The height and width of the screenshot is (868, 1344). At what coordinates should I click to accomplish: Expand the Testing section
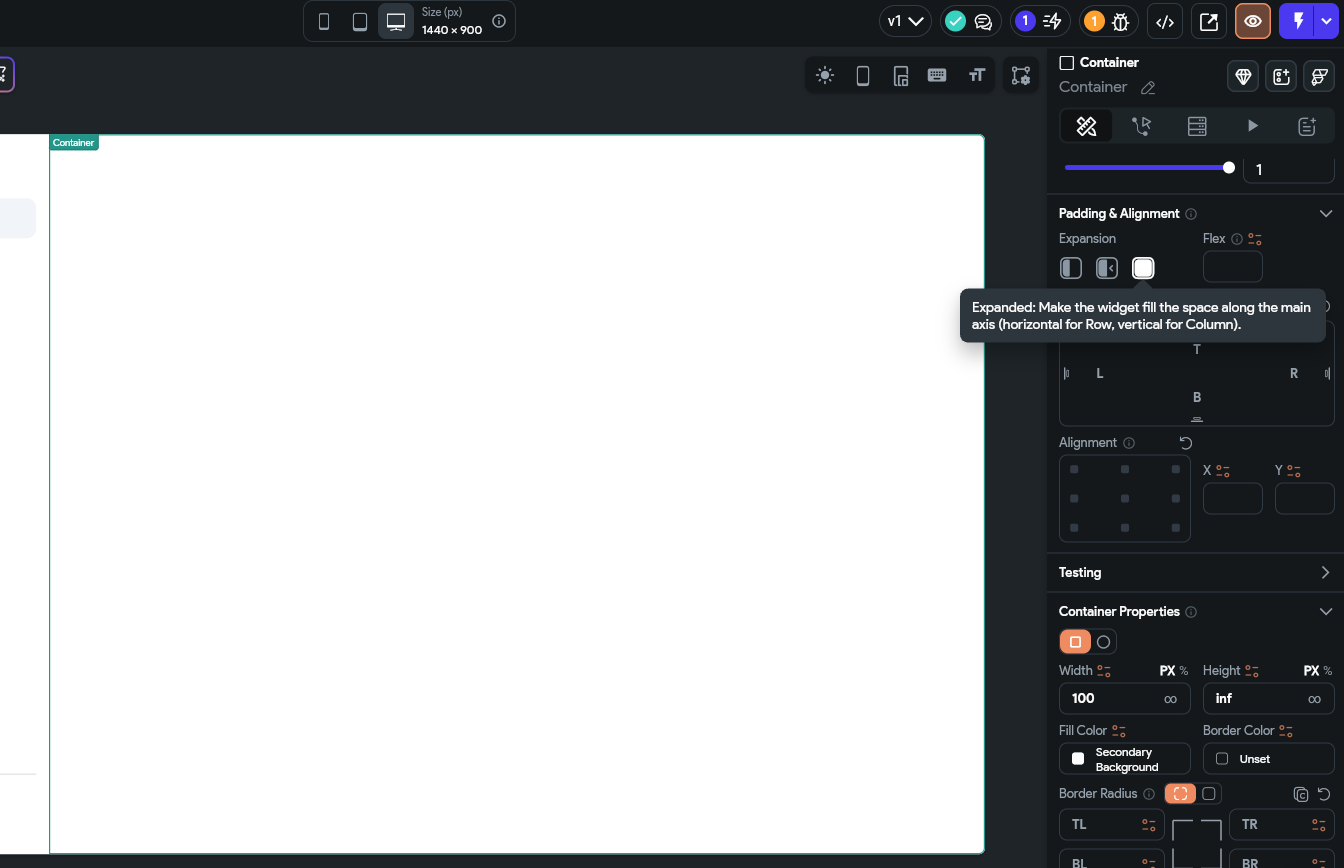point(1326,573)
